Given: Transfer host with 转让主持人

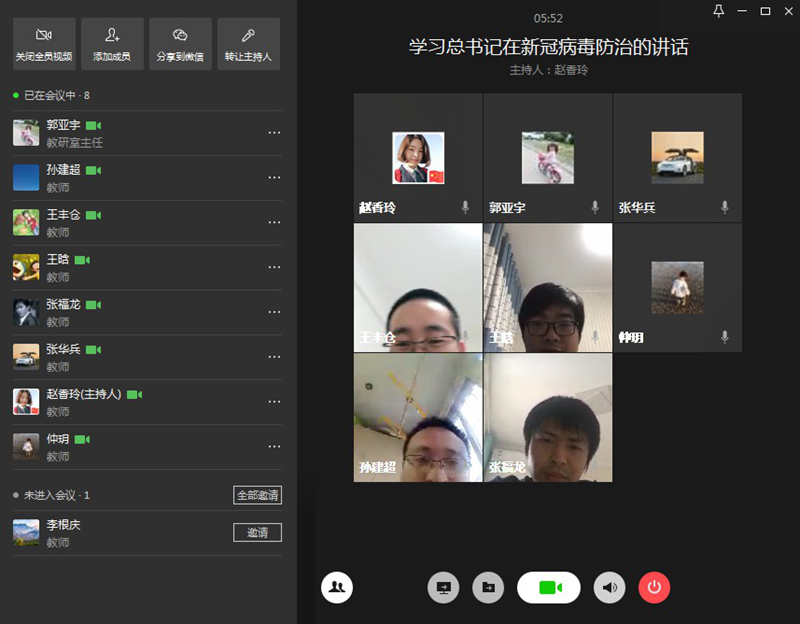Looking at the screenshot, I should [x=248, y=43].
